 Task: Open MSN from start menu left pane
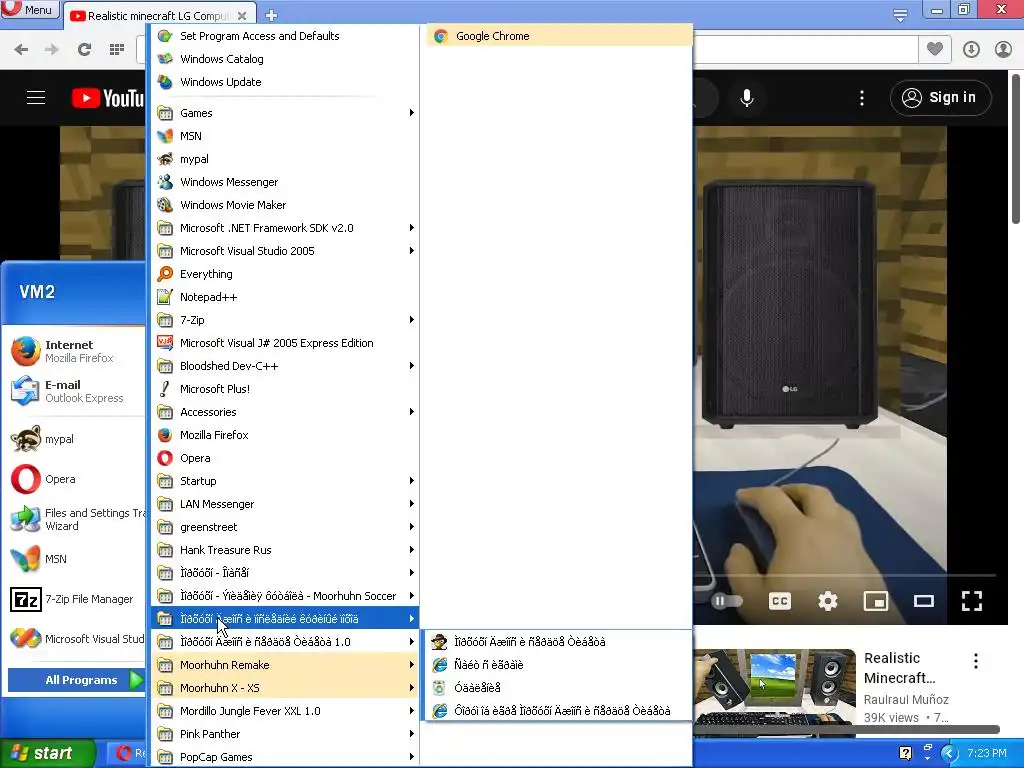(76, 559)
